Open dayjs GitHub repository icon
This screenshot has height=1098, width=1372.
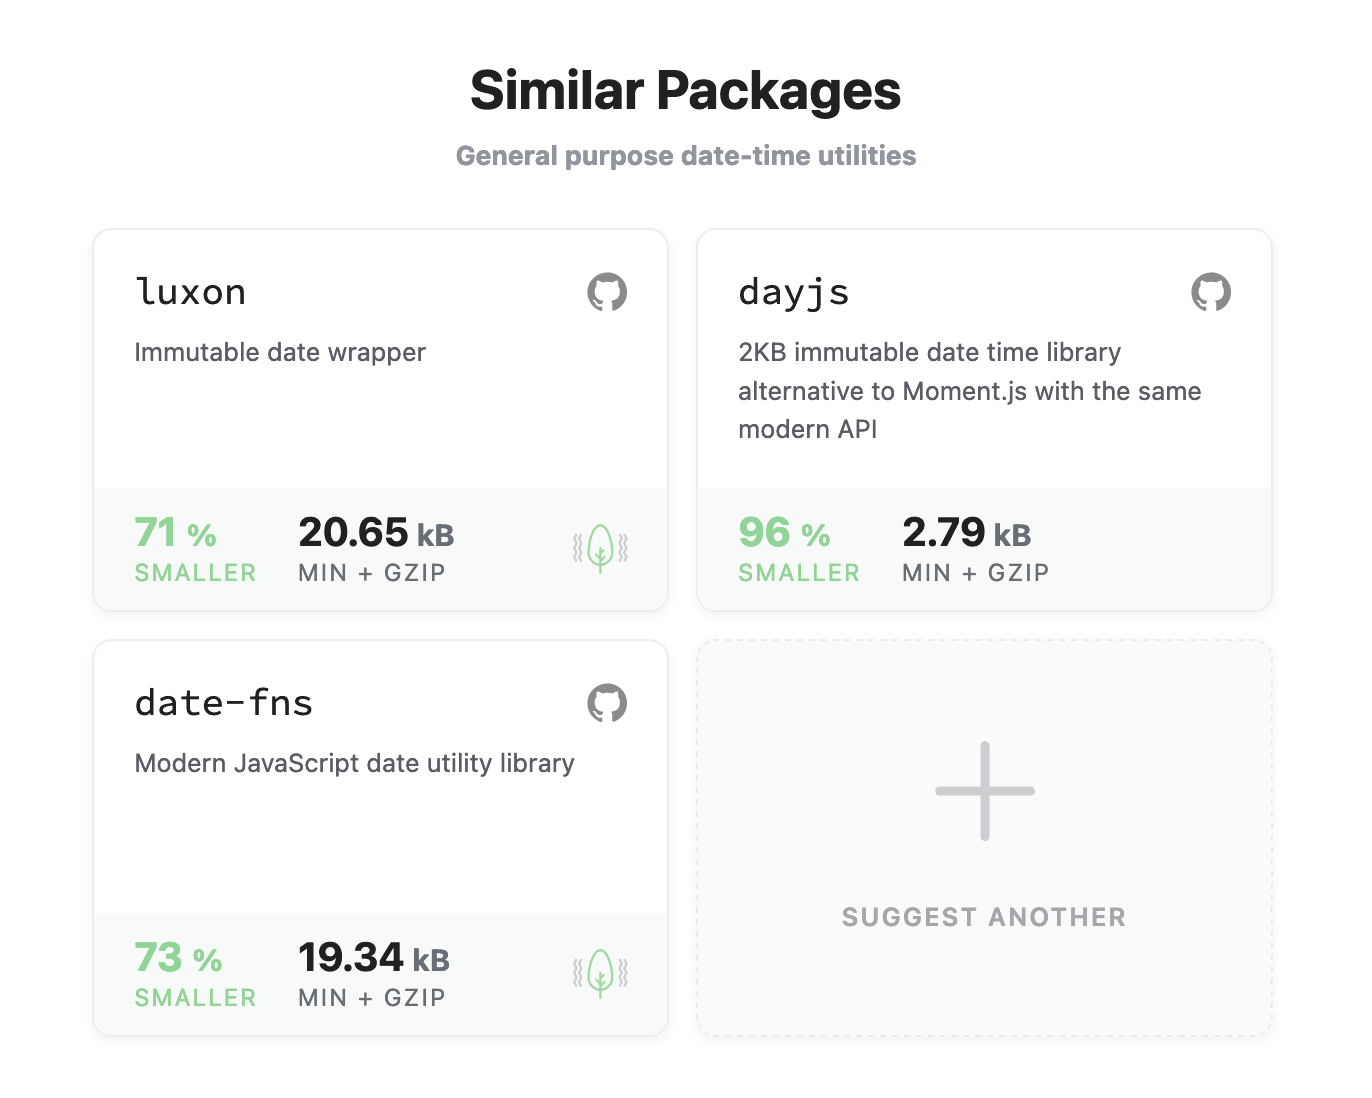pyautogui.click(x=1210, y=292)
